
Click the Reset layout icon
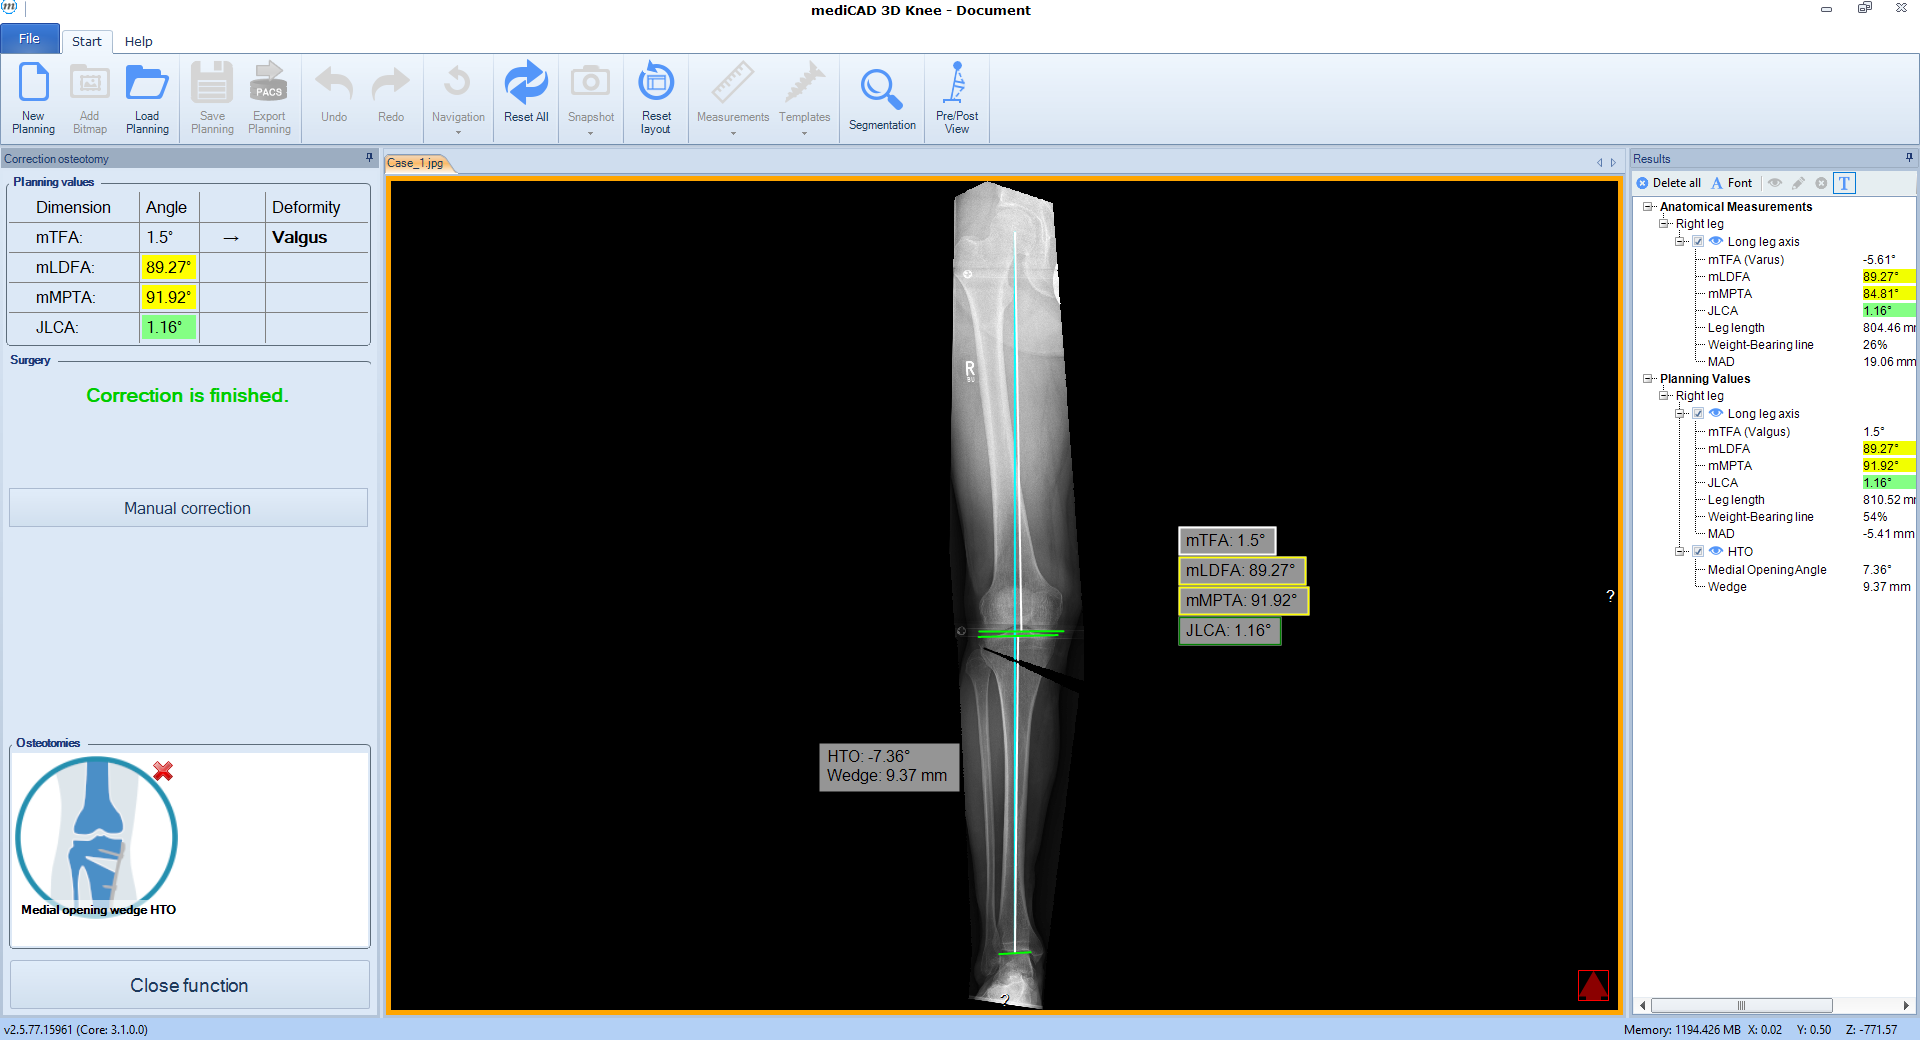[656, 96]
